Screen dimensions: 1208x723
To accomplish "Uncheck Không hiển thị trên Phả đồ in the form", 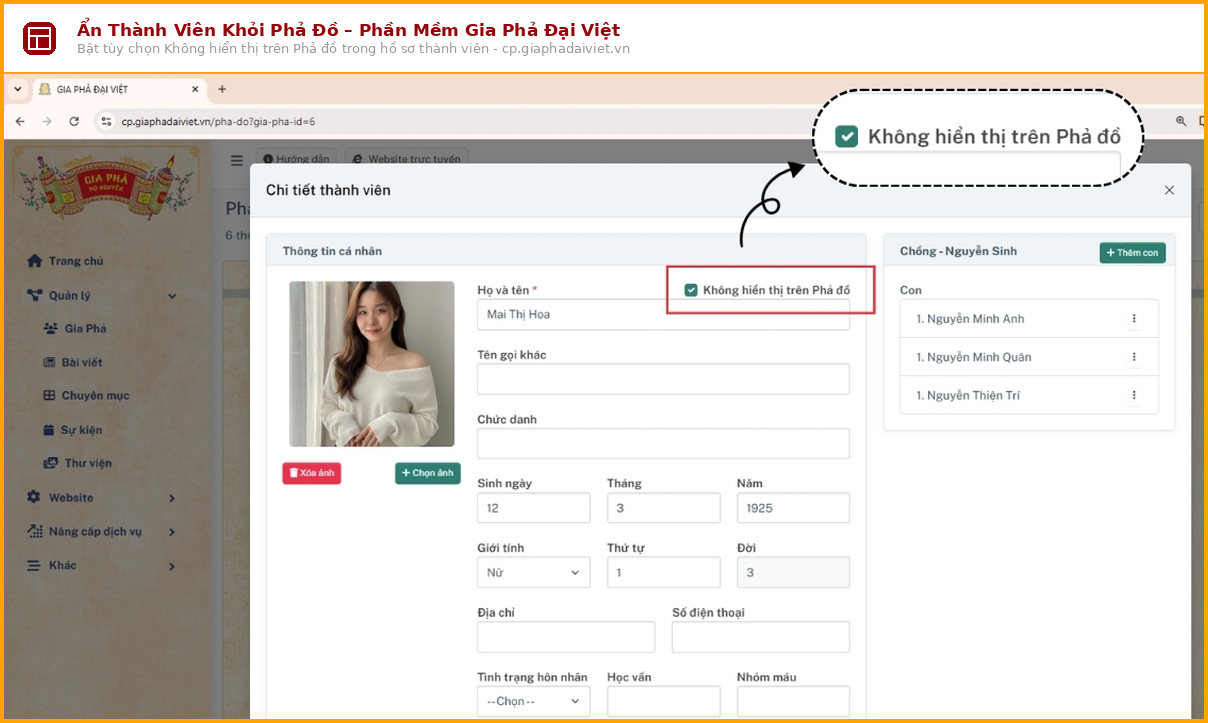I will point(691,290).
